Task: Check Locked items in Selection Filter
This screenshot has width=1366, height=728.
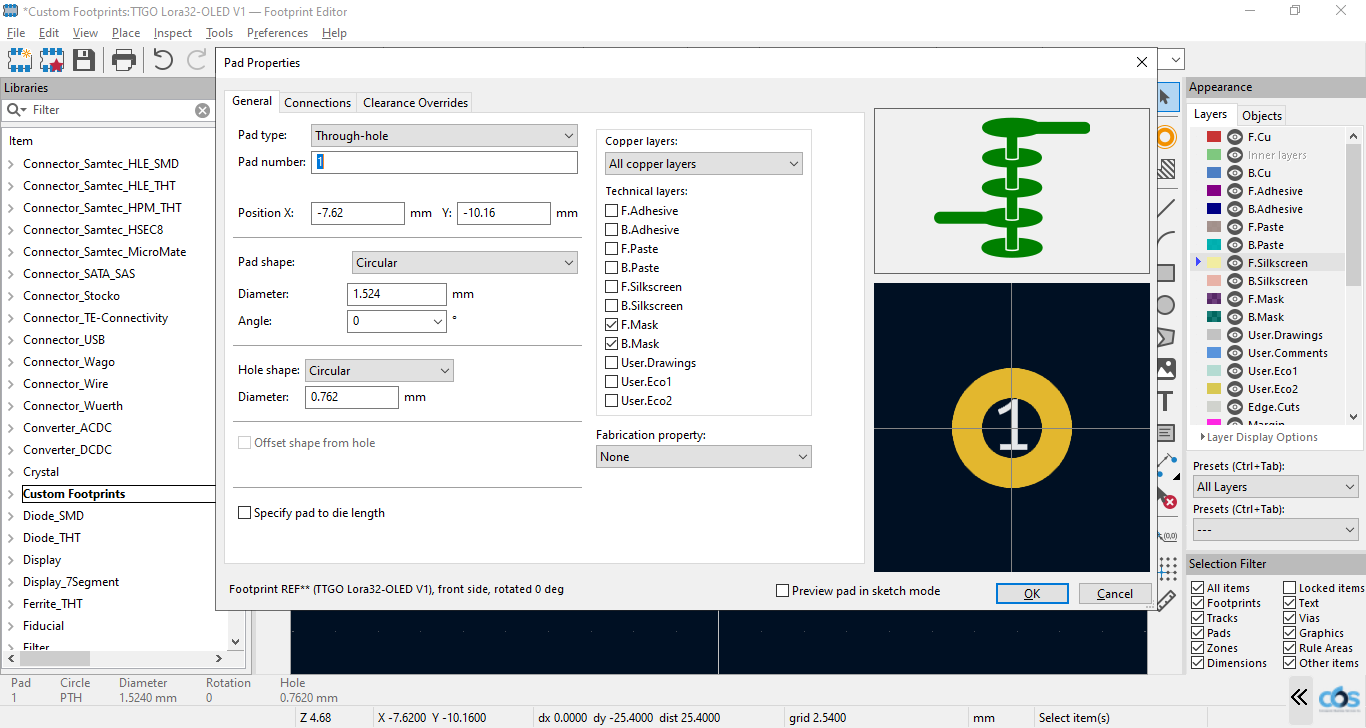Action: (1290, 588)
